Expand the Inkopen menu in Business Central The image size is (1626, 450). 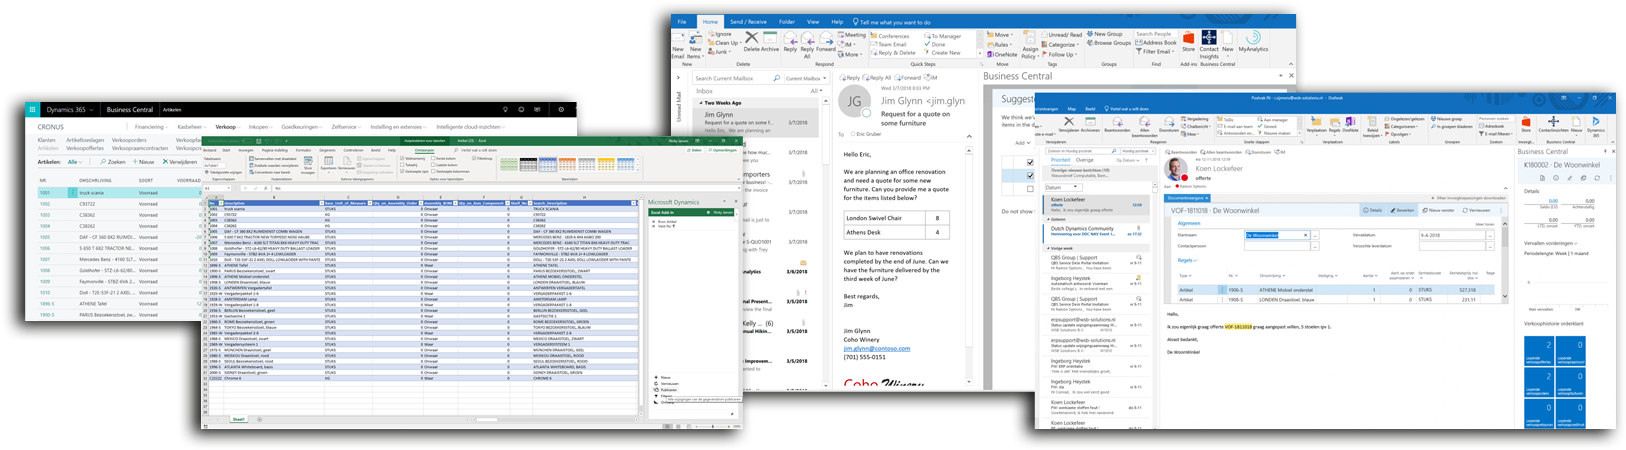pos(261,127)
